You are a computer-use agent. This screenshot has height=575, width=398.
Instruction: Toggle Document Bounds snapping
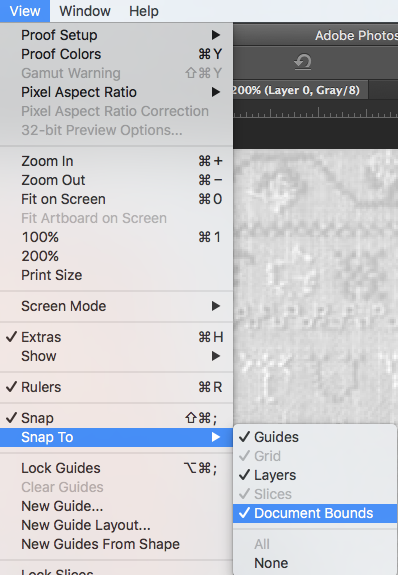(315, 513)
